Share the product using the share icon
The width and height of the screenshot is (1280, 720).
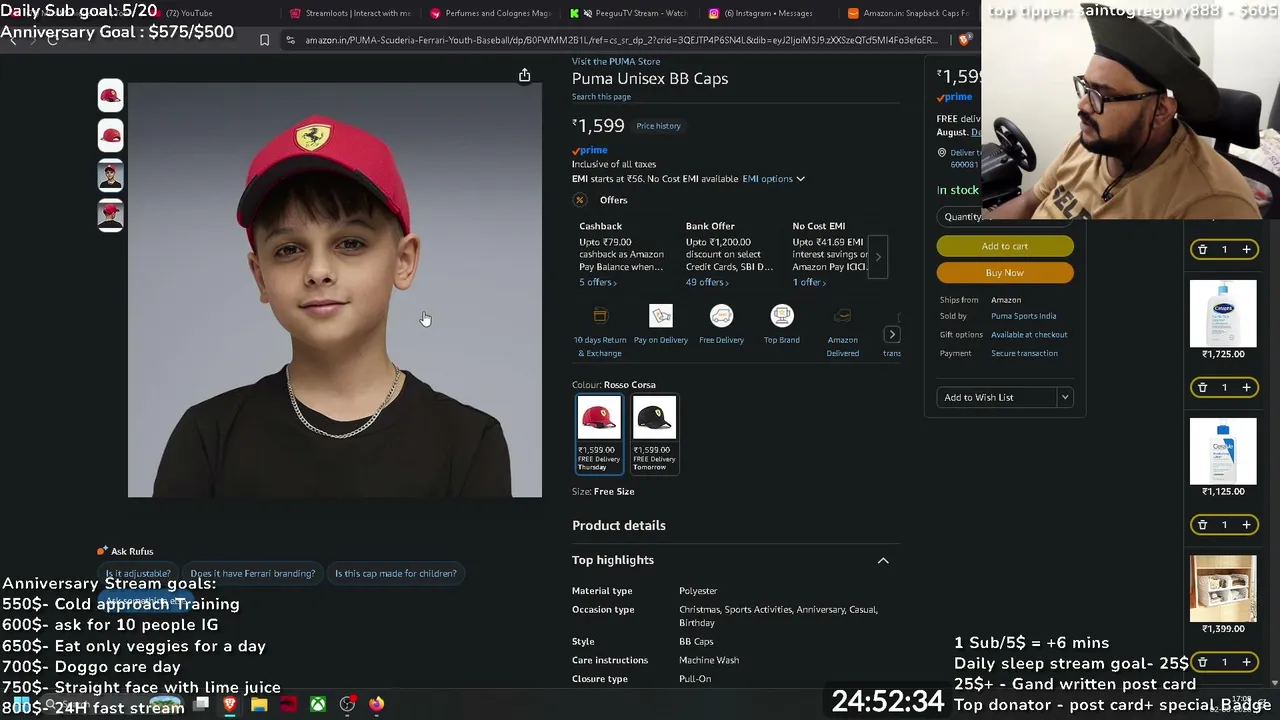pyautogui.click(x=524, y=75)
